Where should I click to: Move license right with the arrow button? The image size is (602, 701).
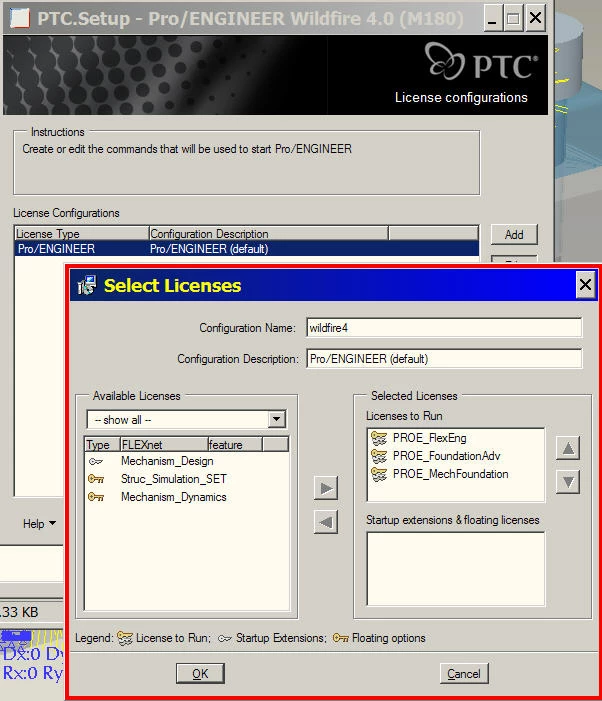326,488
